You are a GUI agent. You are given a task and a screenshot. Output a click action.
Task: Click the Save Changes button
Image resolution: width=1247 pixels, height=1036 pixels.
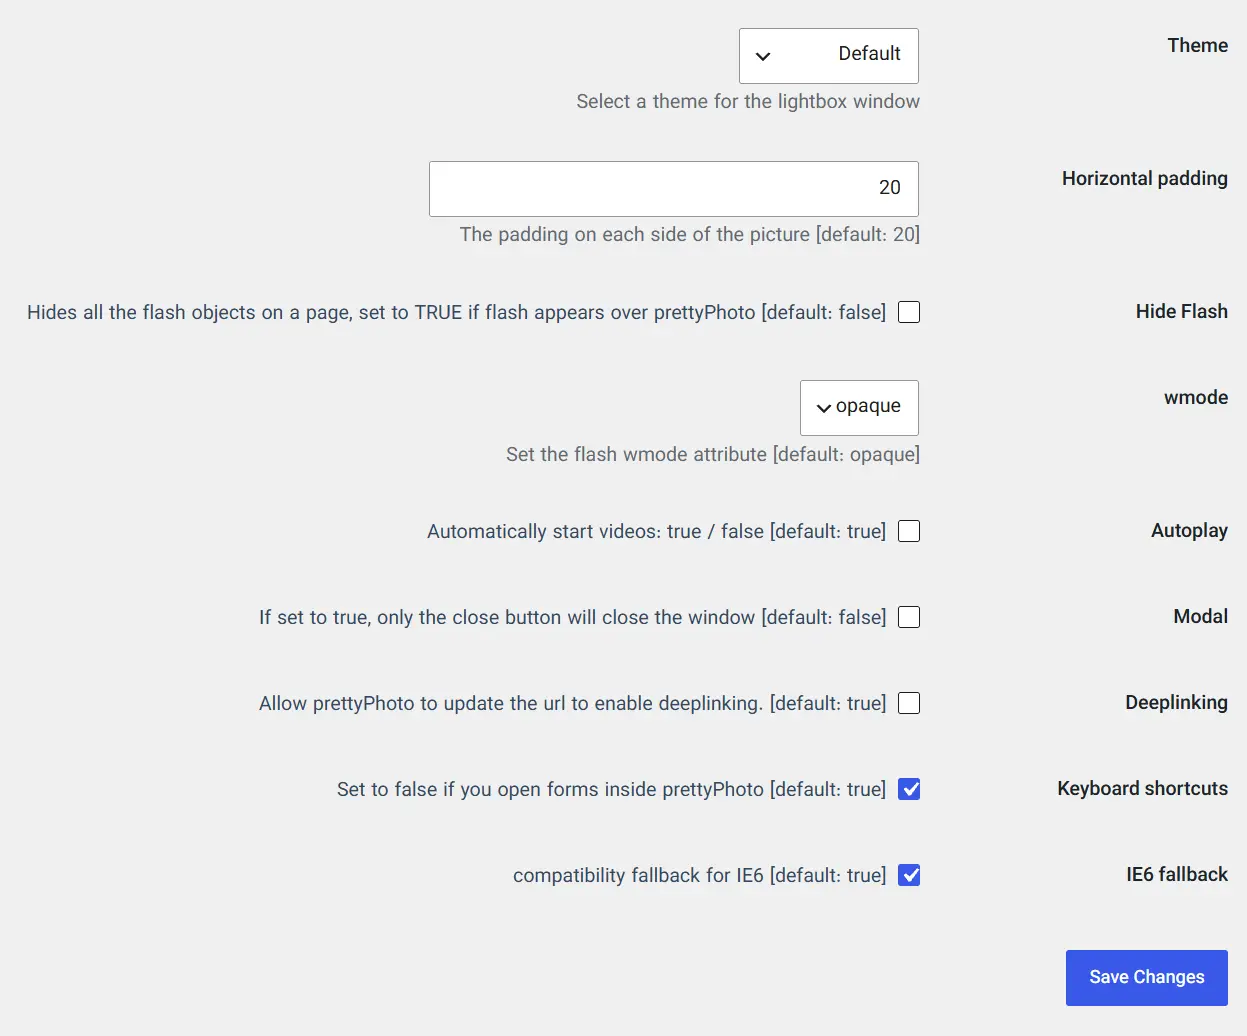tap(1147, 978)
